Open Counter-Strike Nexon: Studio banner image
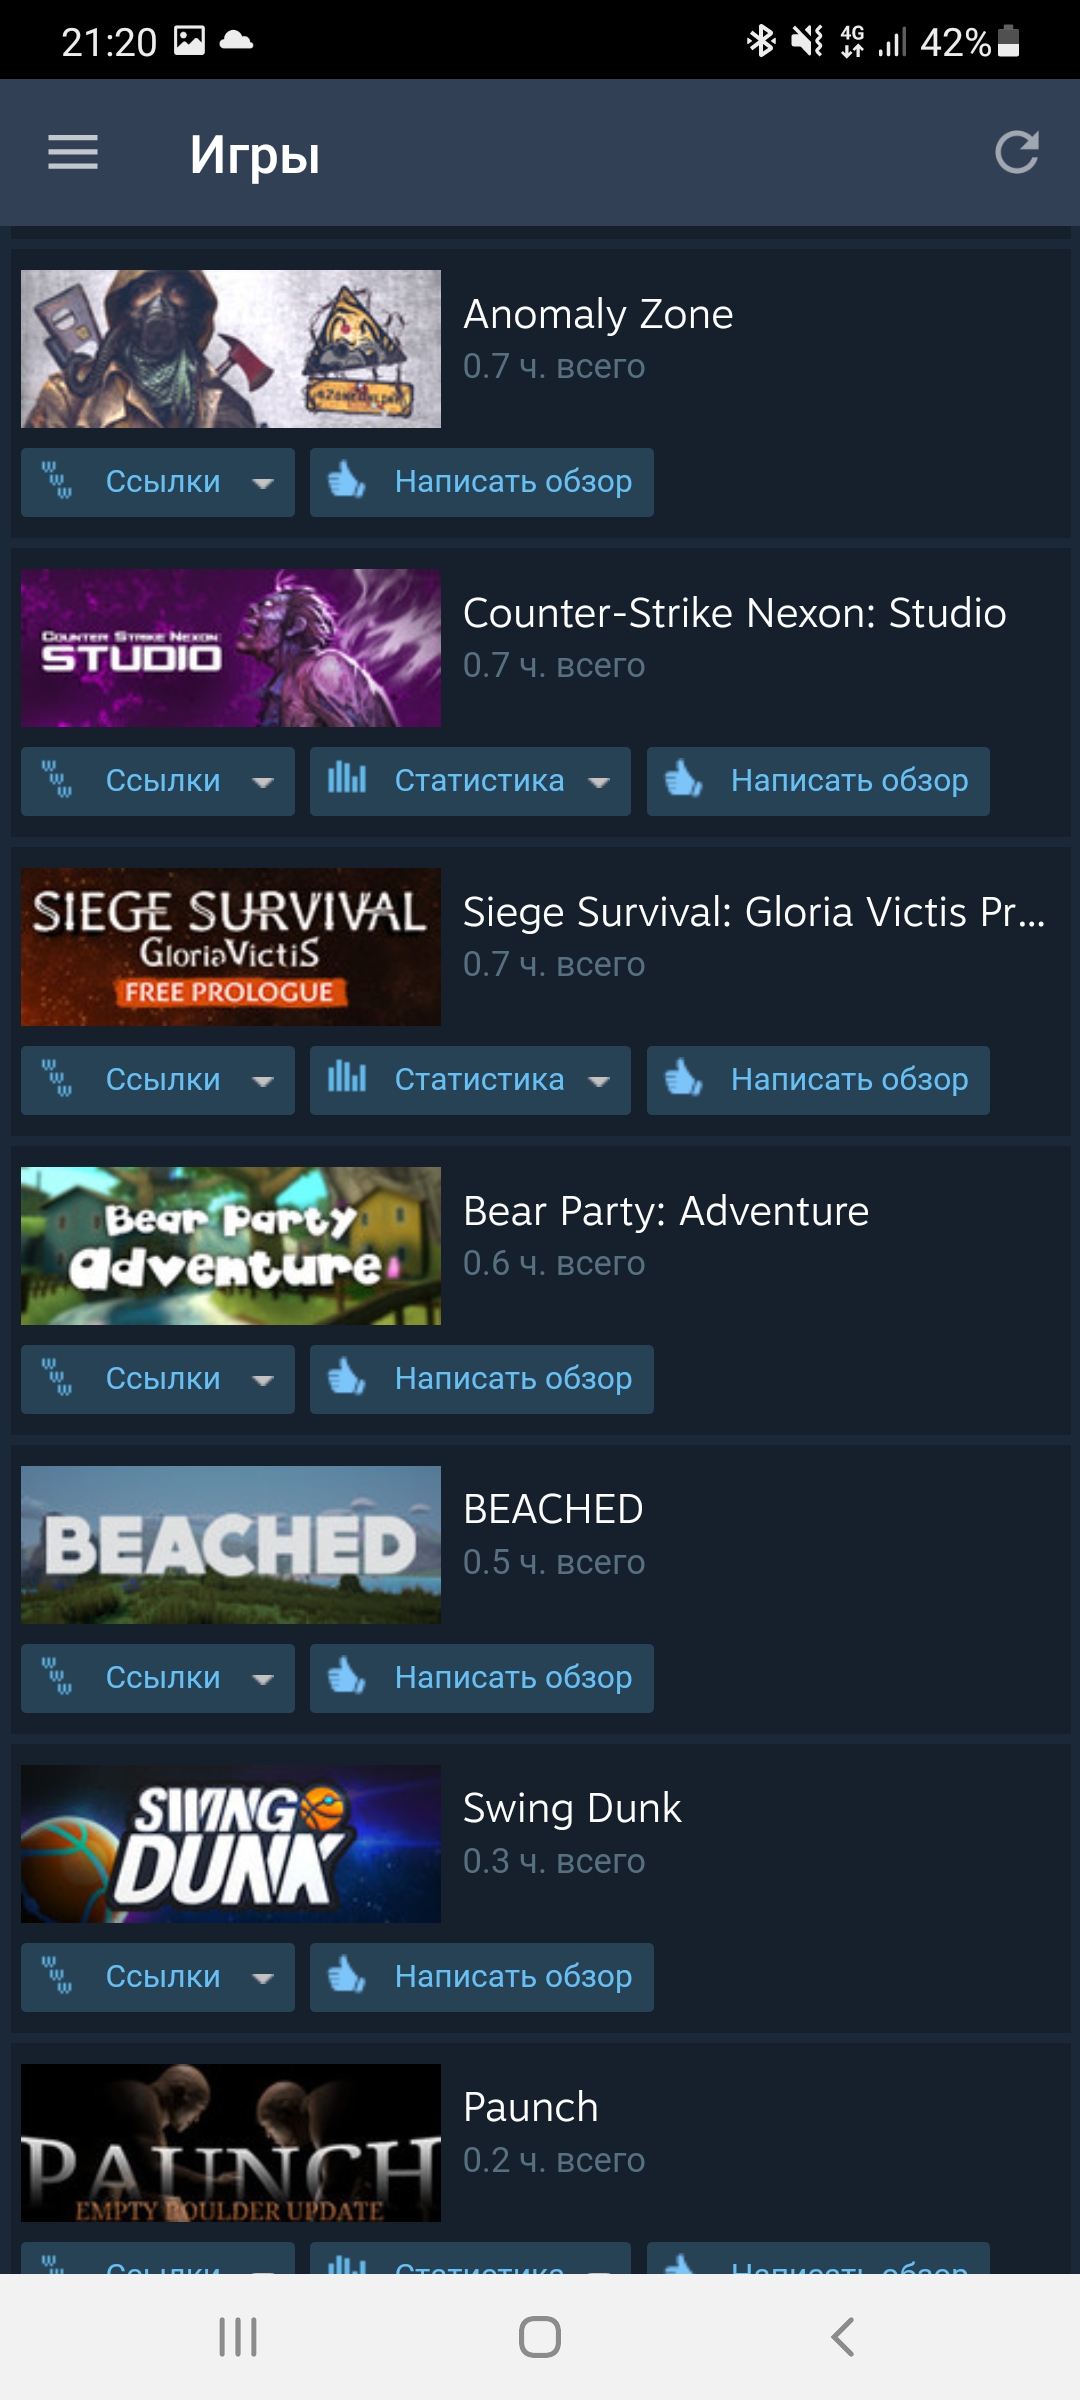Screen dimensions: 1080x2400 [231, 648]
